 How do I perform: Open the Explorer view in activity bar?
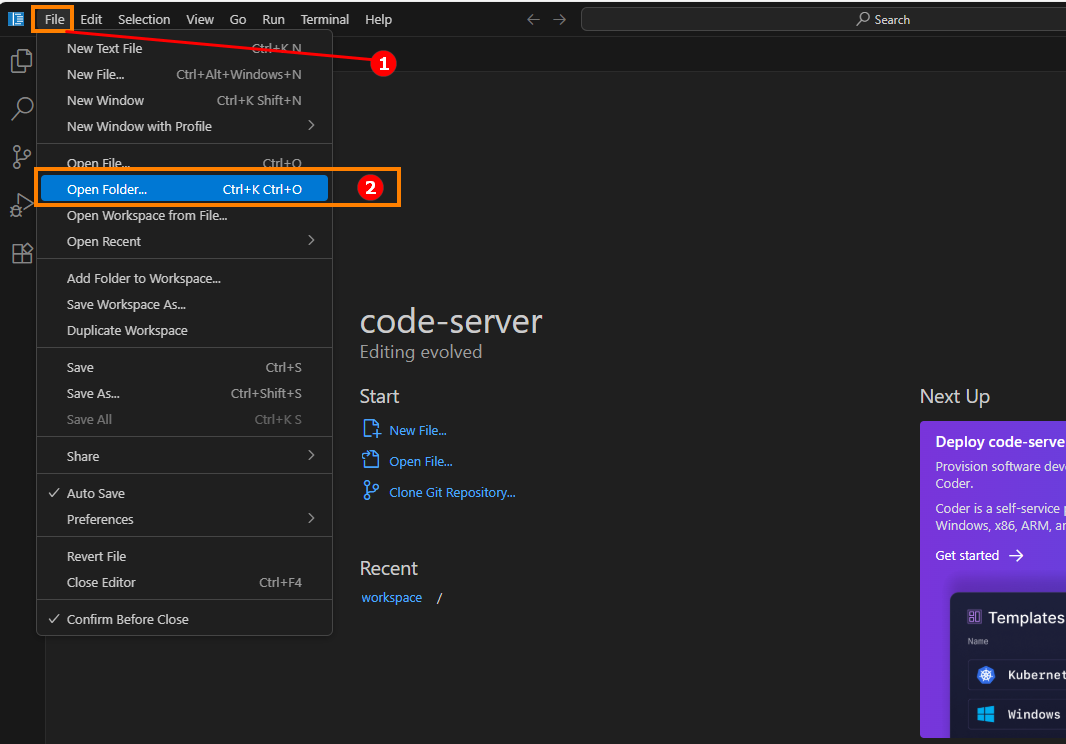(x=21, y=61)
